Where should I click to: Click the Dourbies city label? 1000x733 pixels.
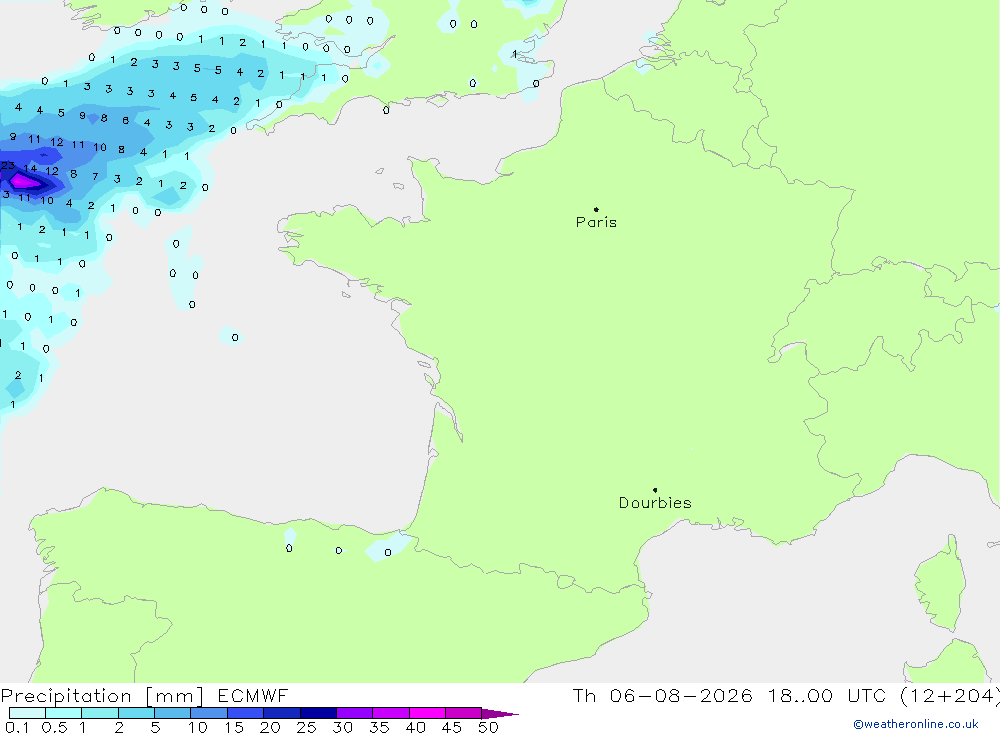tap(655, 503)
